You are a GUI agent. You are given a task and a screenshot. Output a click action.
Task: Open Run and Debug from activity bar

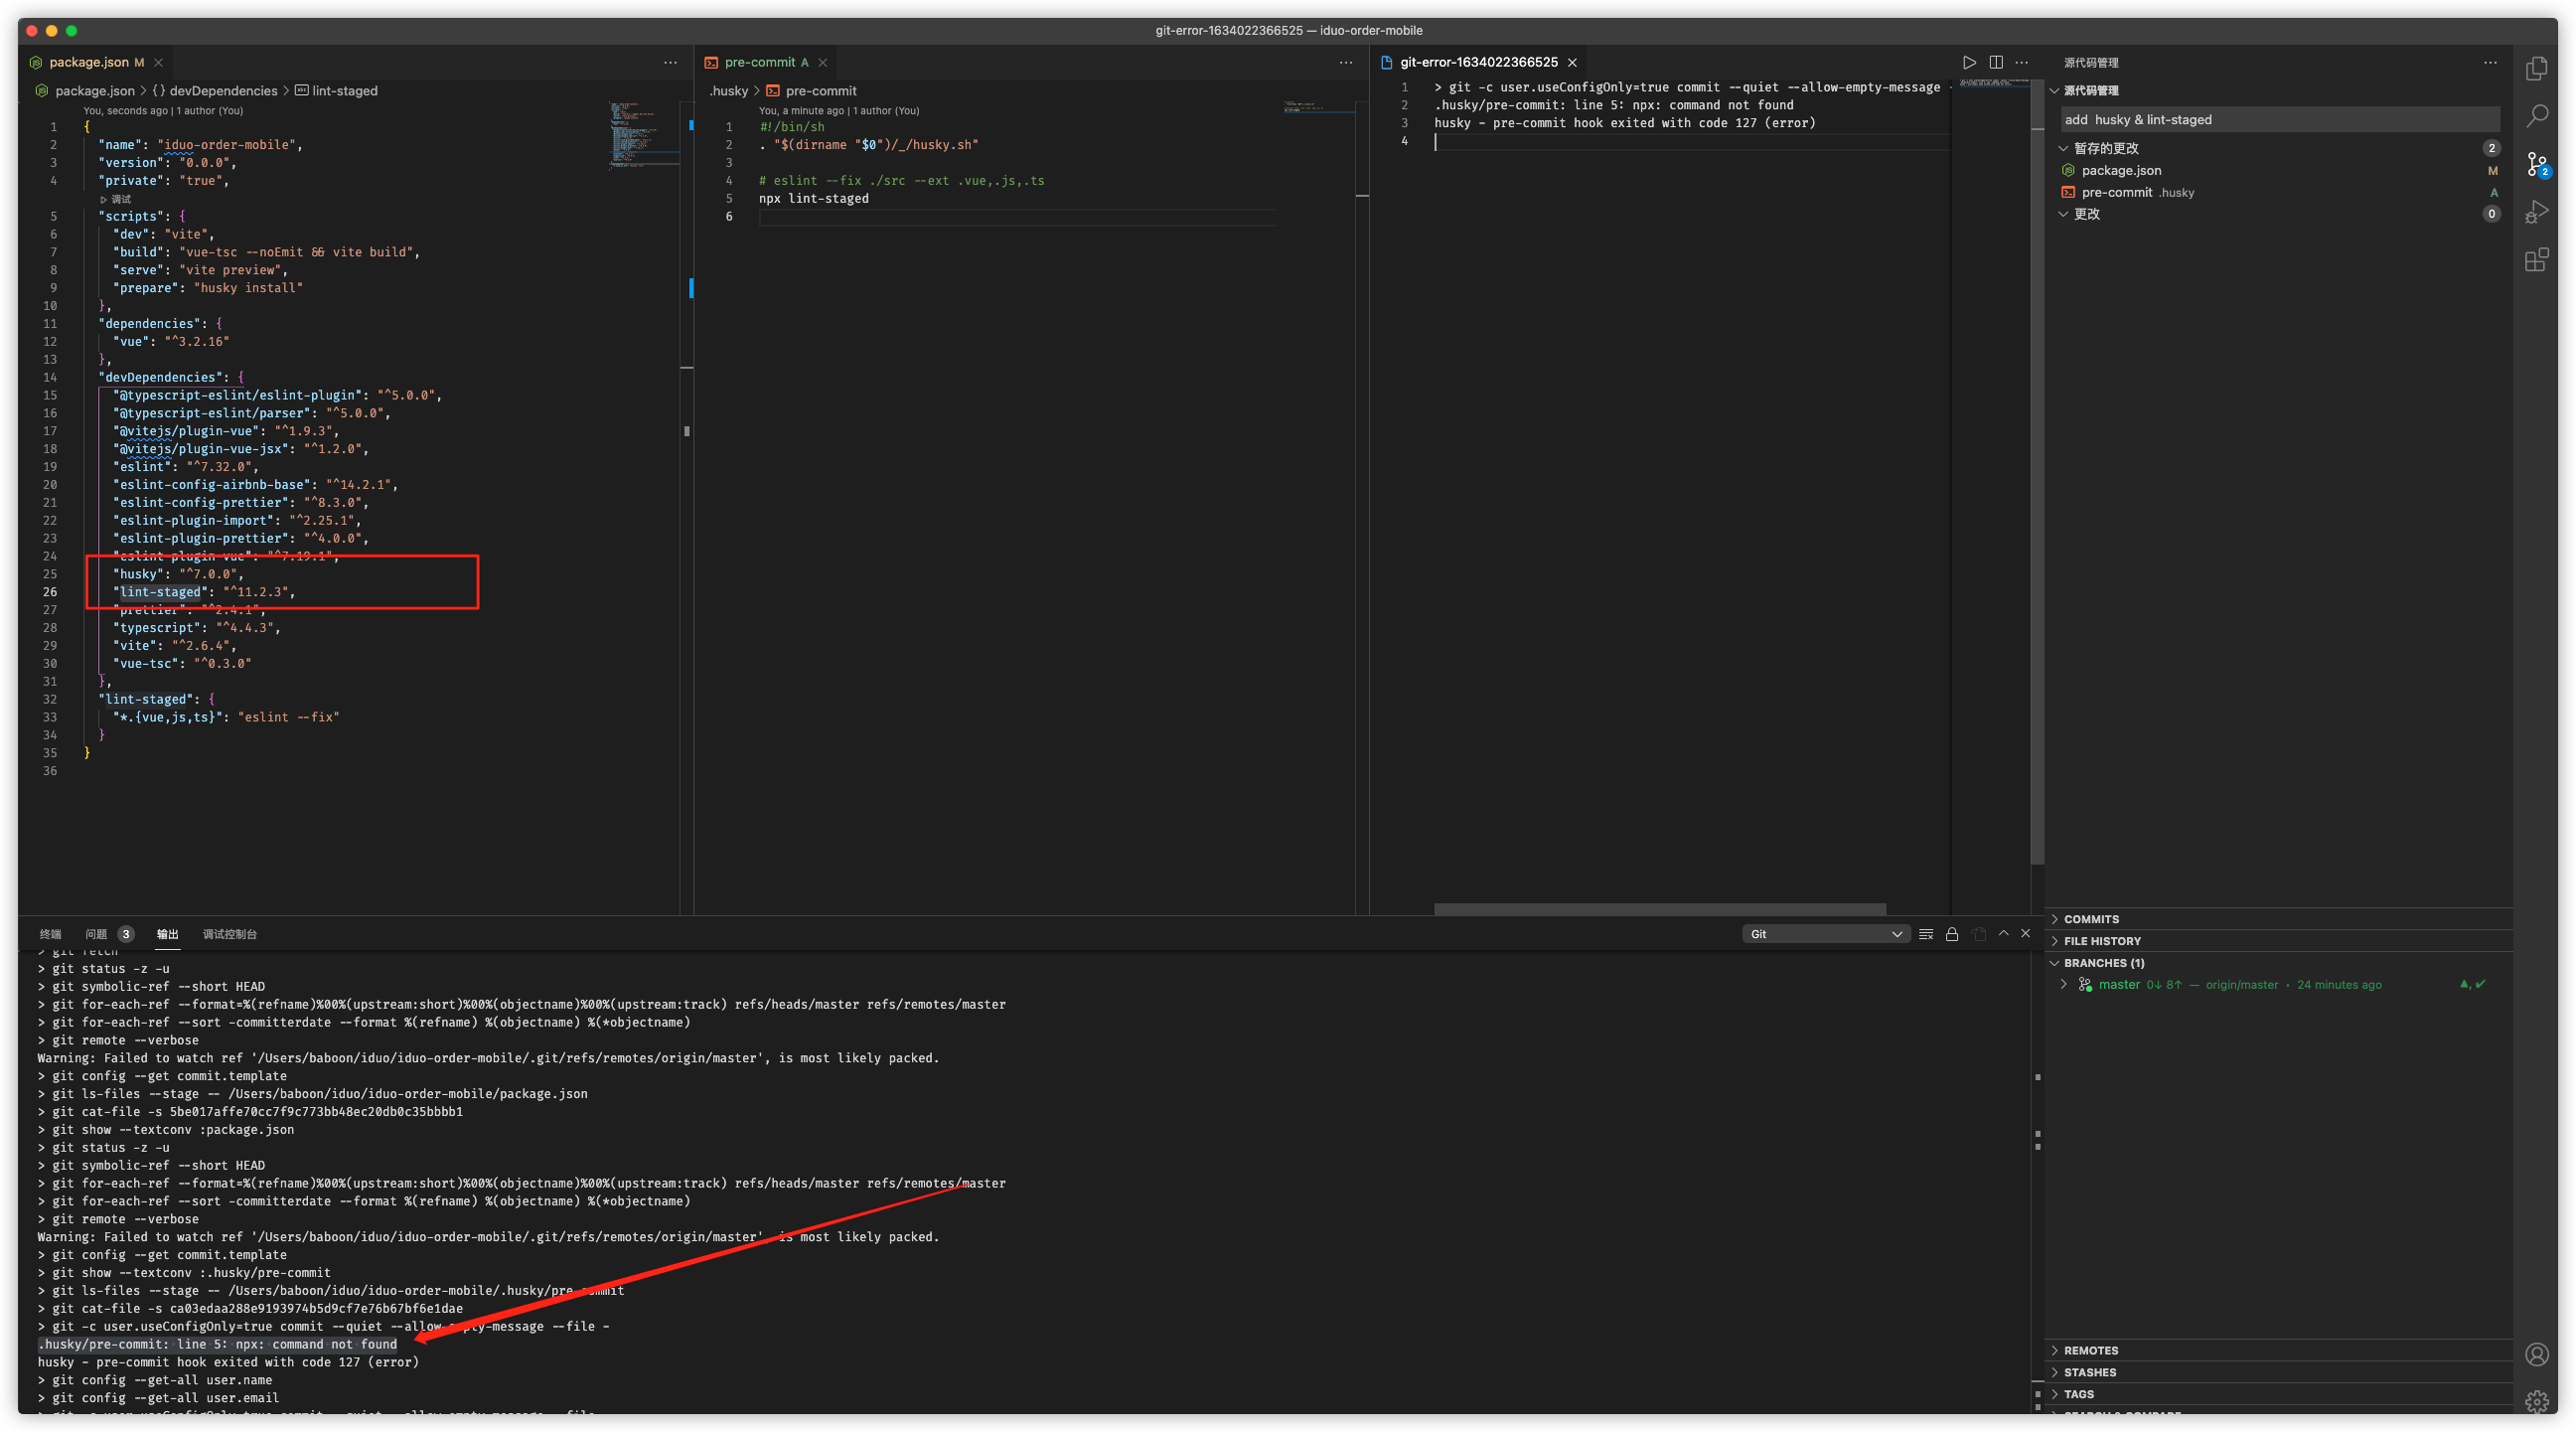point(2538,212)
